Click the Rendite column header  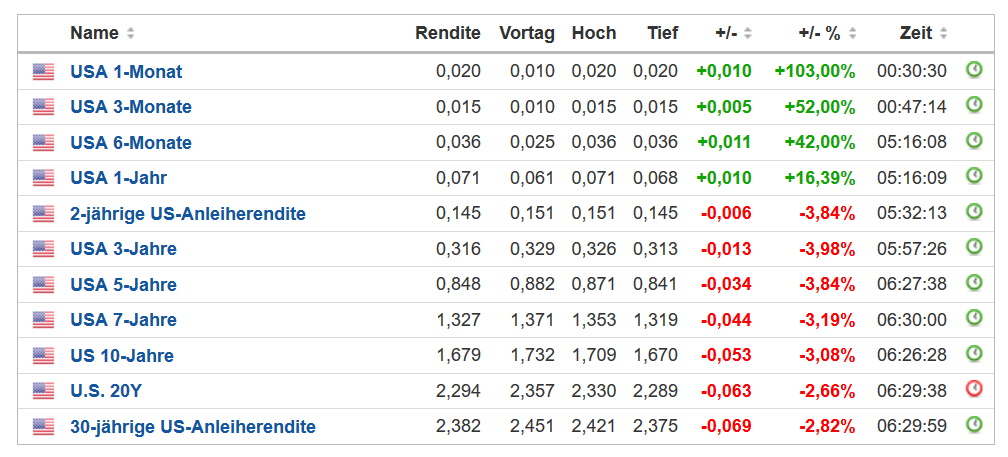[x=448, y=33]
